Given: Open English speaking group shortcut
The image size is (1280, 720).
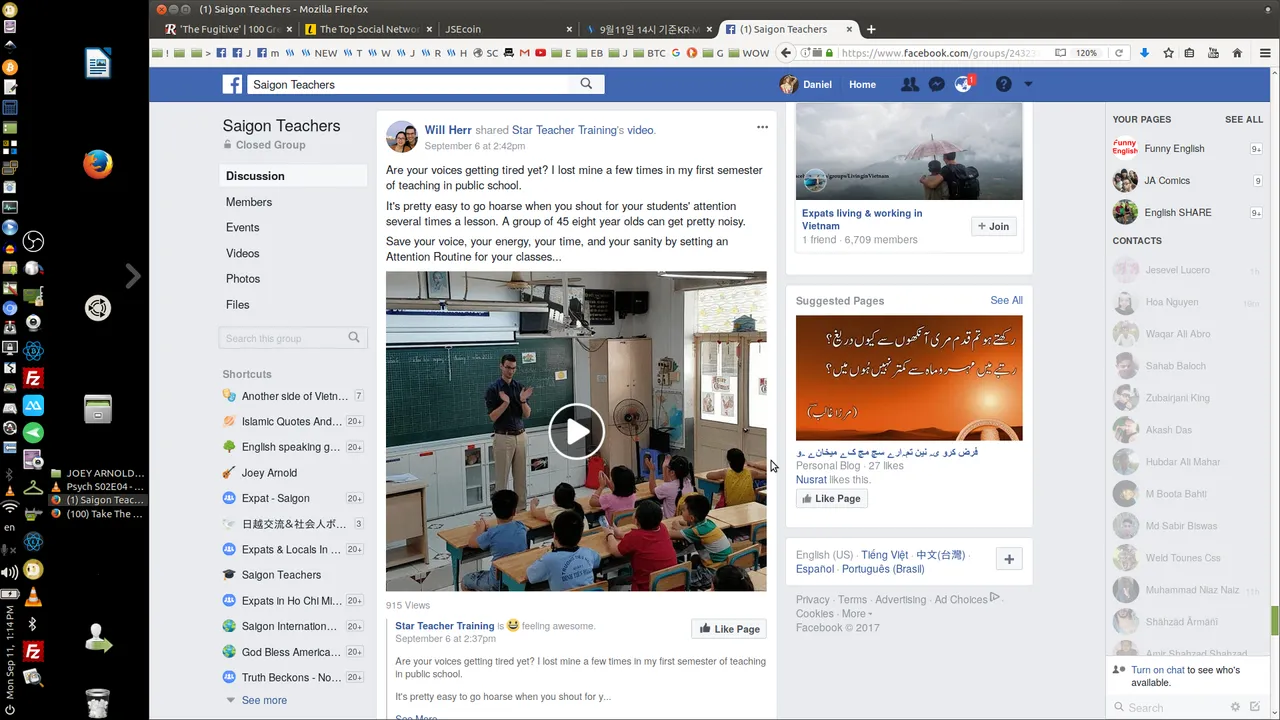Looking at the screenshot, I should point(293,447).
